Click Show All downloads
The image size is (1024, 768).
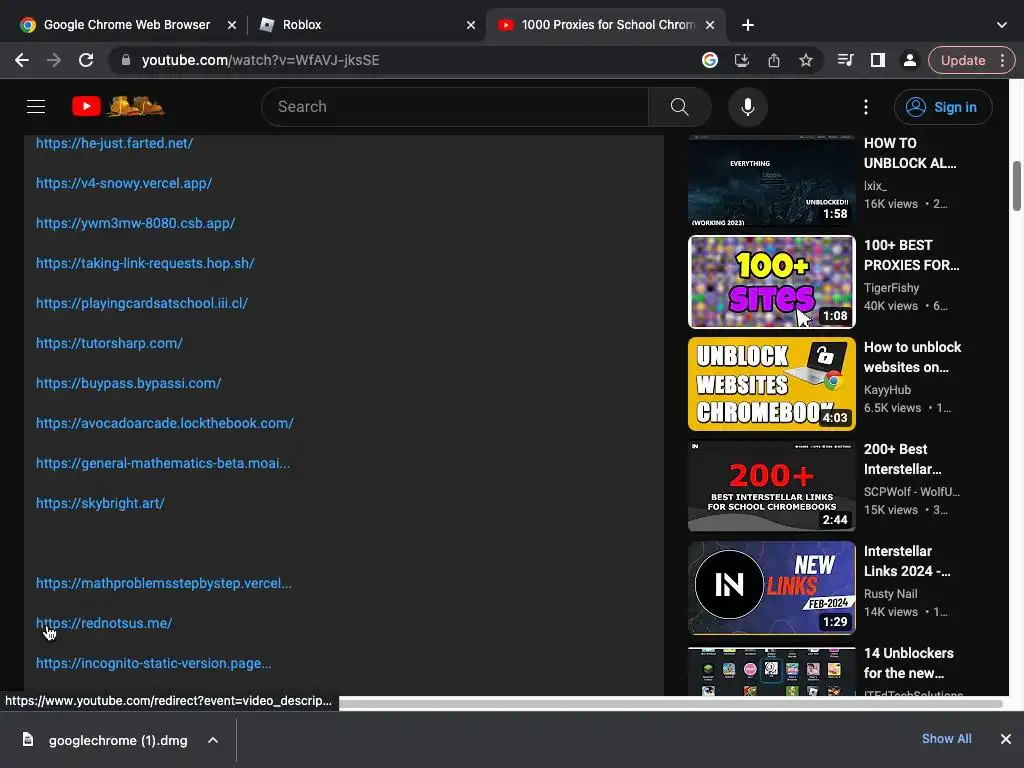click(946, 739)
